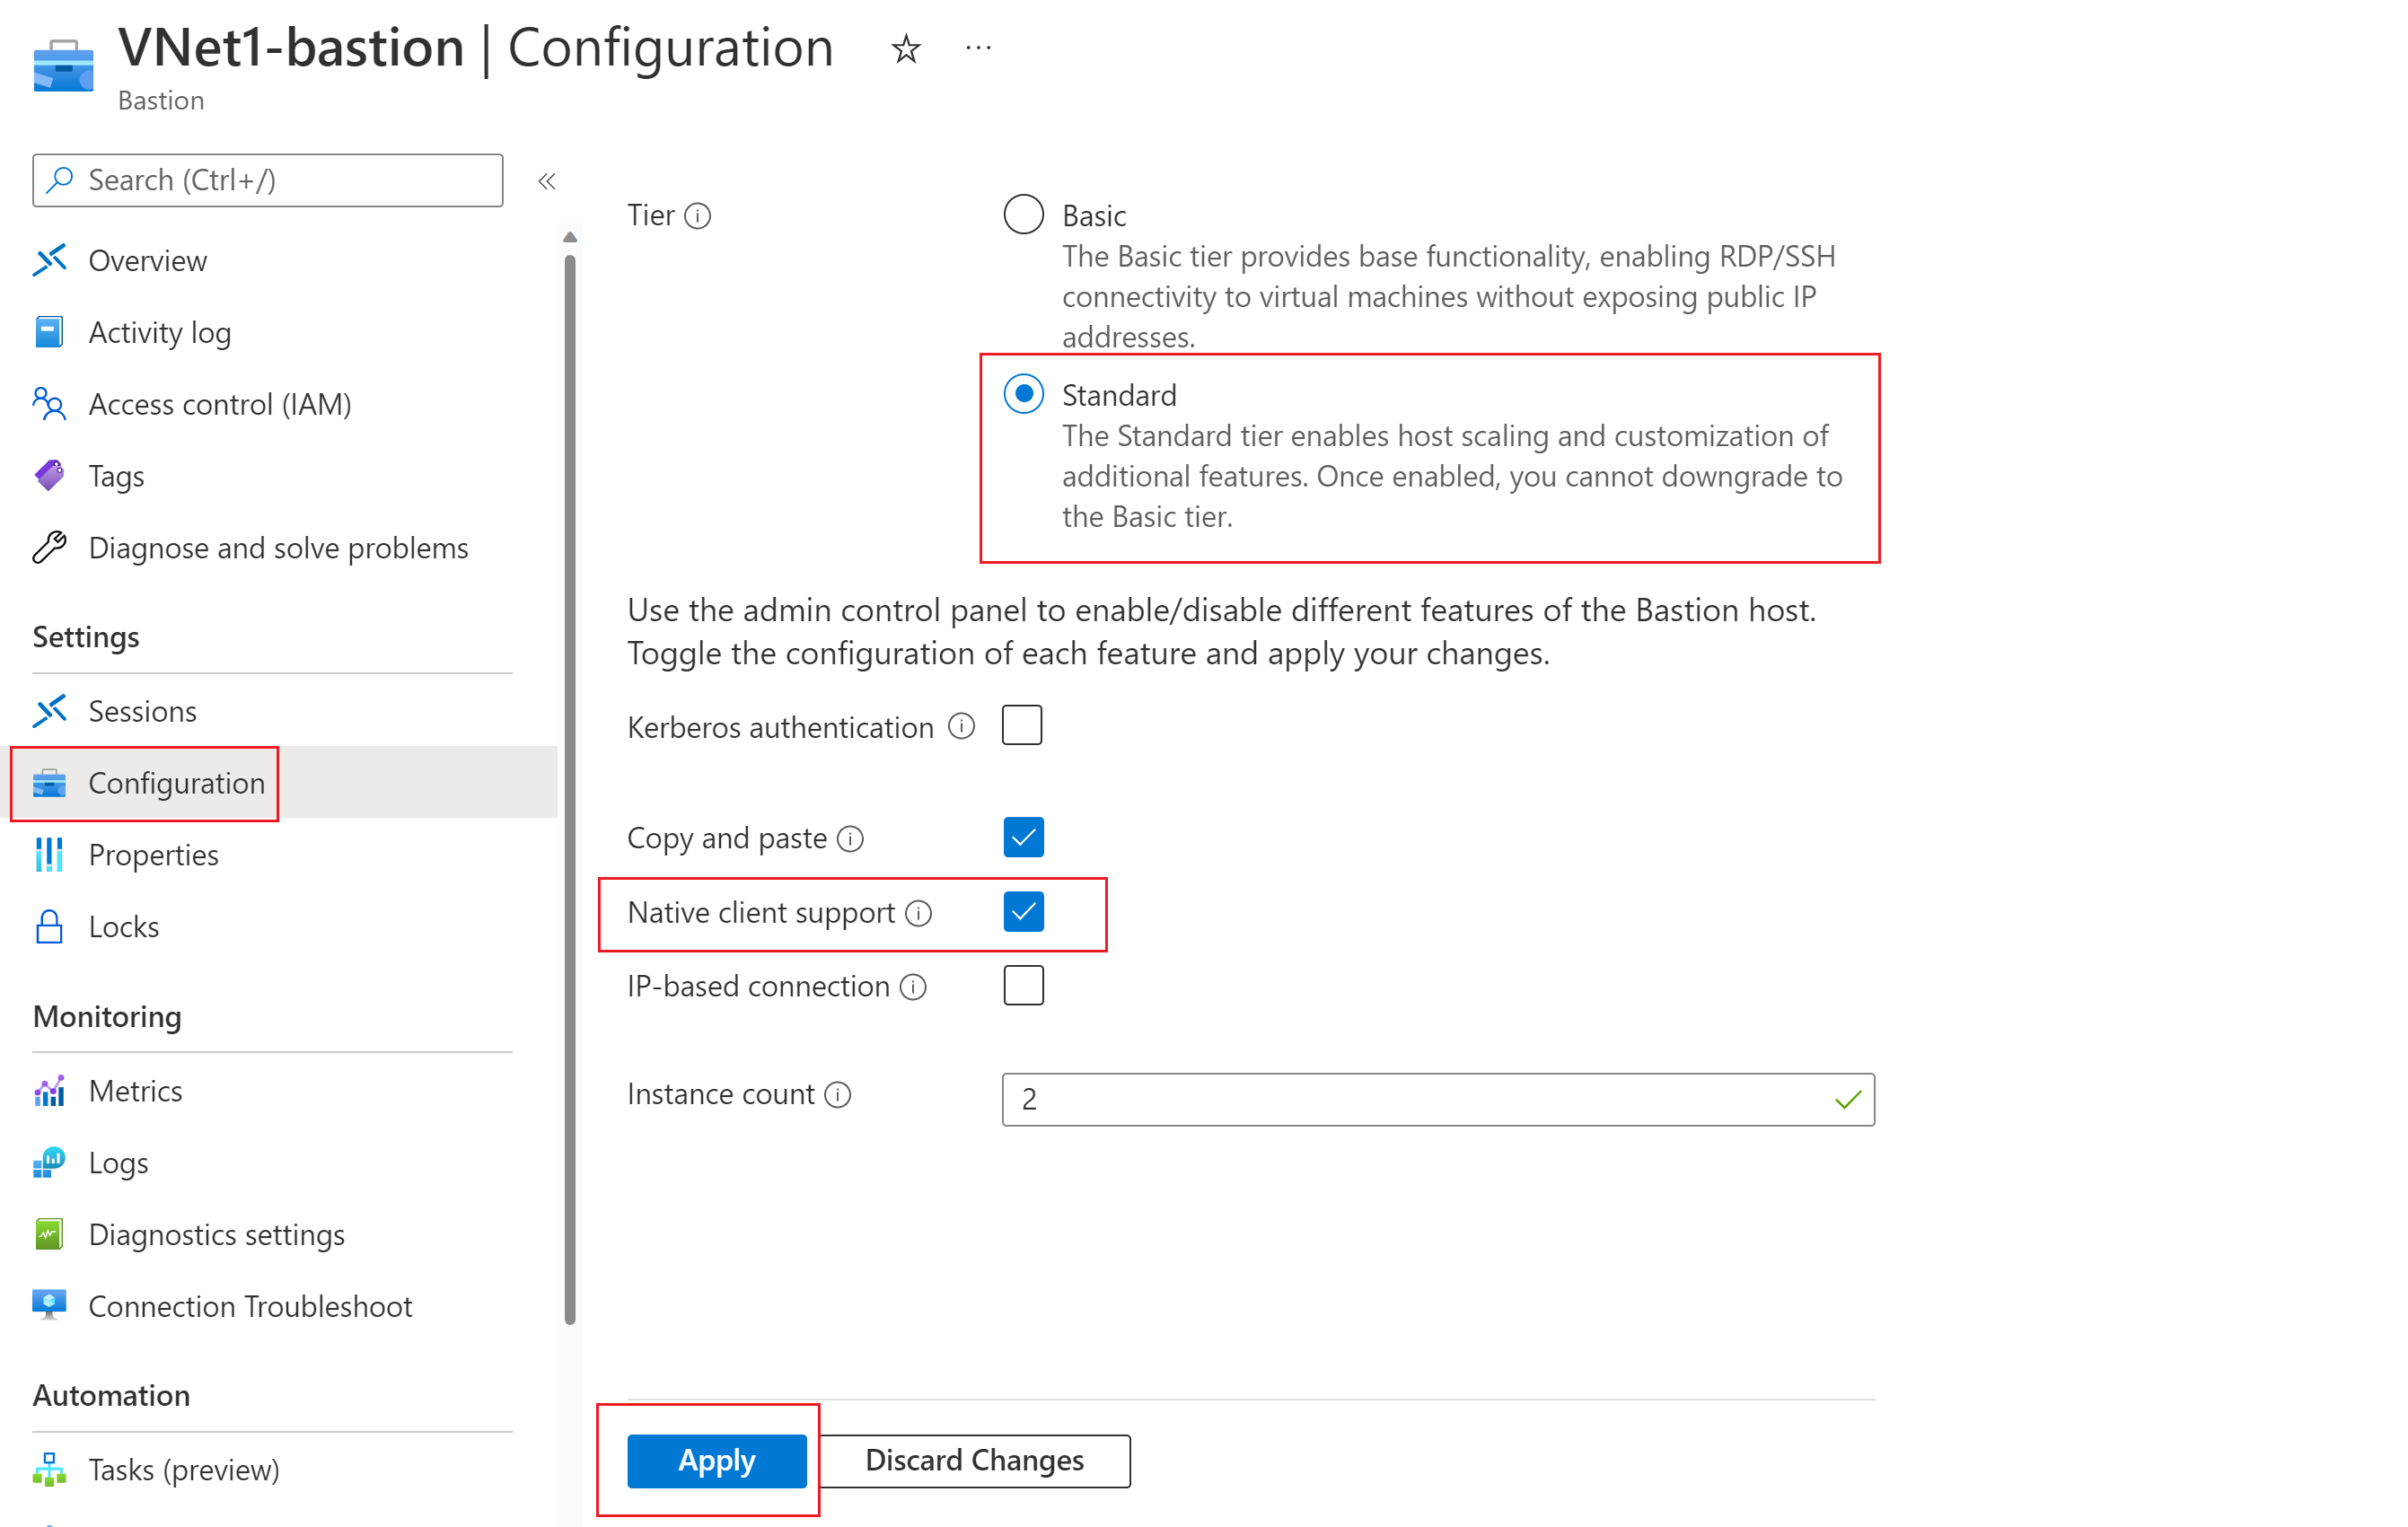
Task: Click the Kerberos authentication info icon
Action: click(961, 727)
